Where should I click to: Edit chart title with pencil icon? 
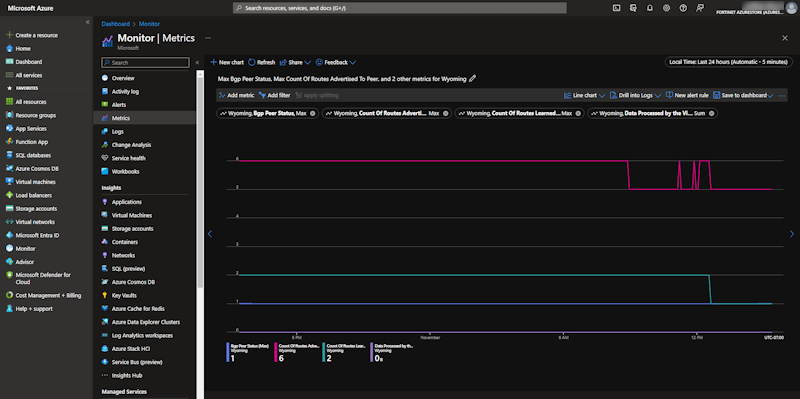472,79
